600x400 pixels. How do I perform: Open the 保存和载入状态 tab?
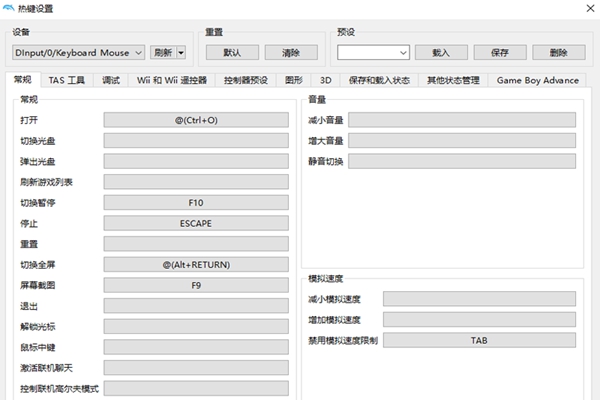coord(379,80)
